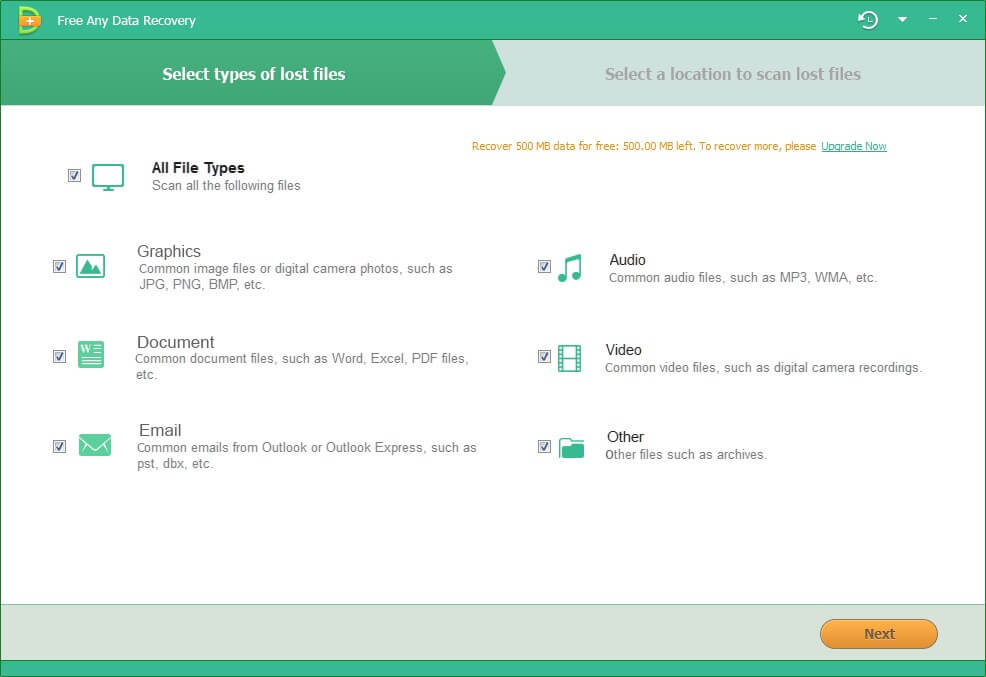The image size is (986, 677).
Task: Minimize the Free Any Data Recovery window
Action: click(933, 19)
